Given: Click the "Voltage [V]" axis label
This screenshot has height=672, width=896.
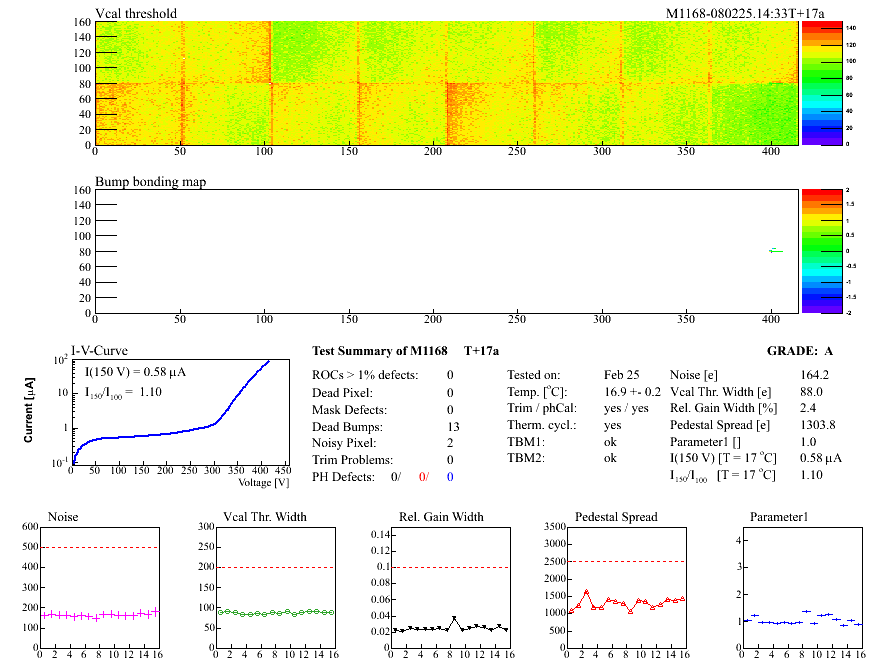Looking at the screenshot, I should (265, 482).
